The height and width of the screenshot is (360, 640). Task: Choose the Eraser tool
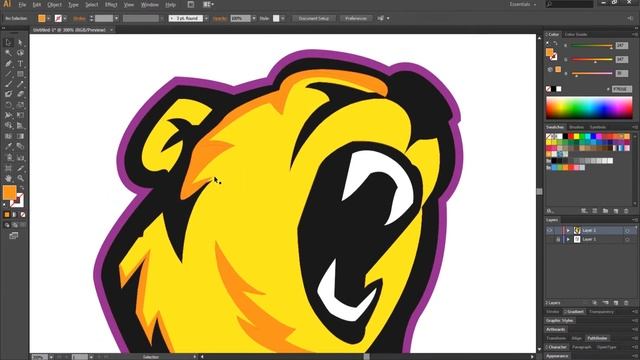tap(20, 94)
